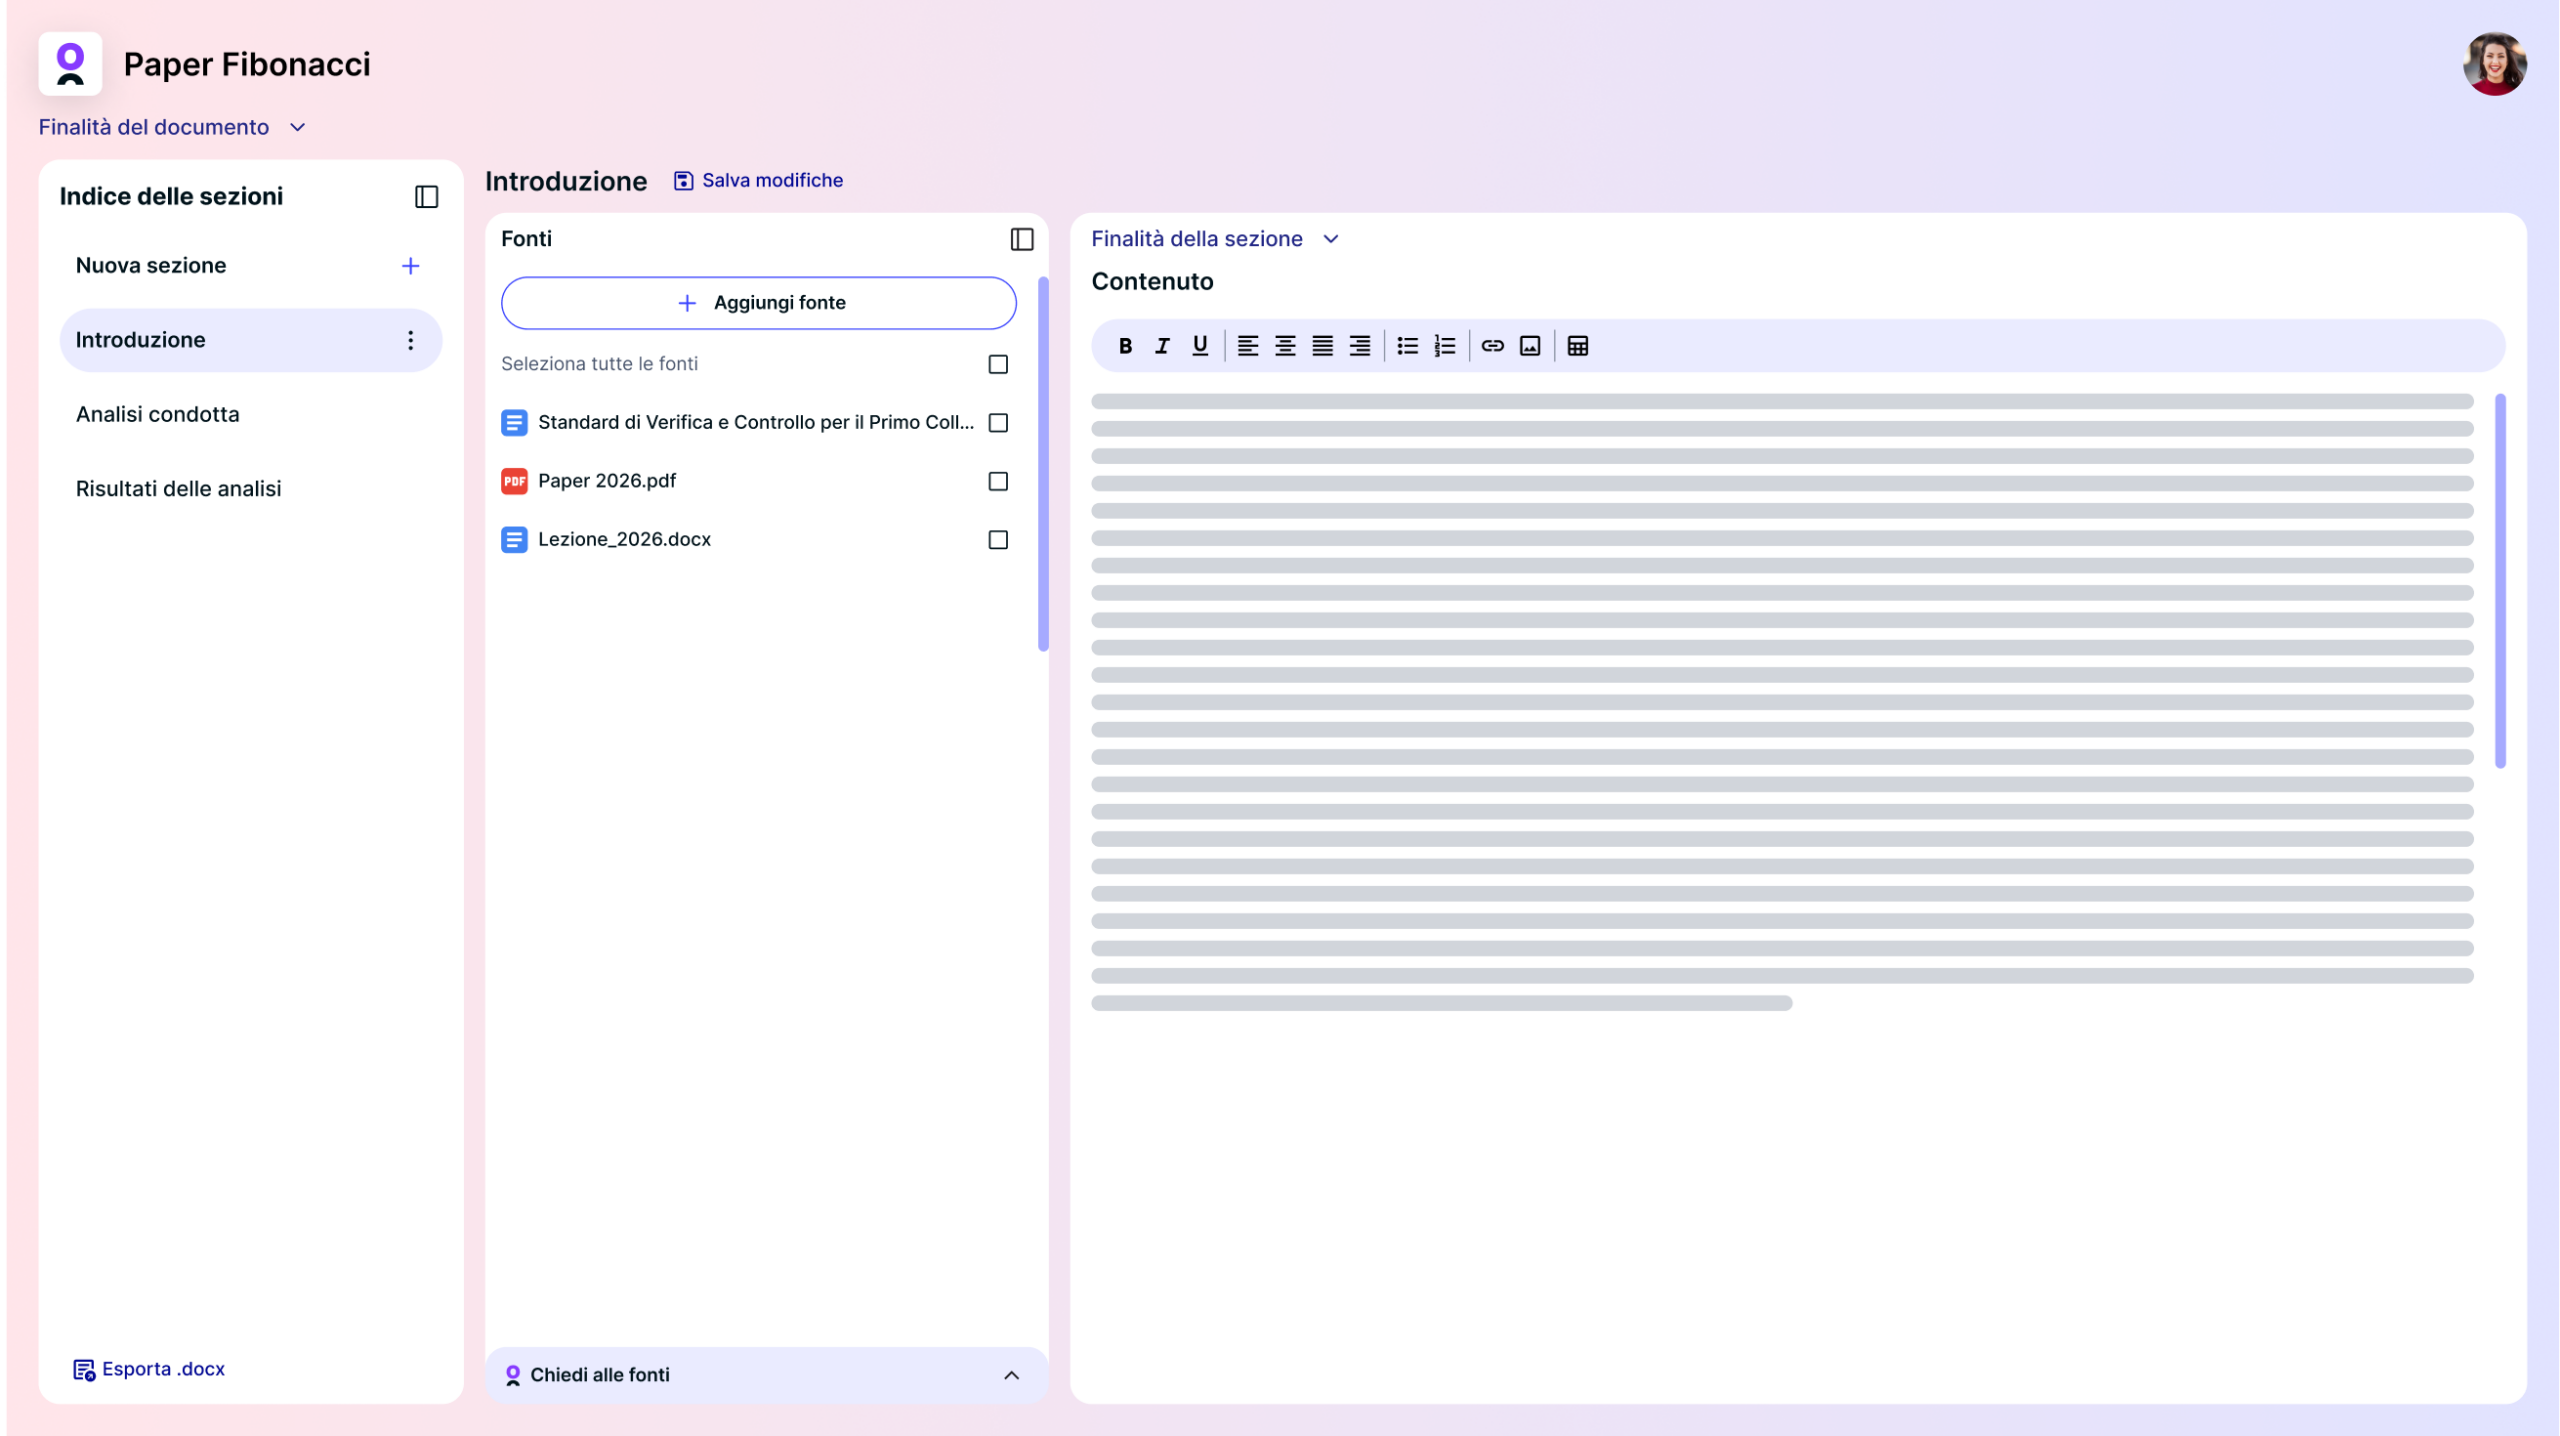Click the Aggiungi fonte button
2560x1436 pixels.
(758, 303)
